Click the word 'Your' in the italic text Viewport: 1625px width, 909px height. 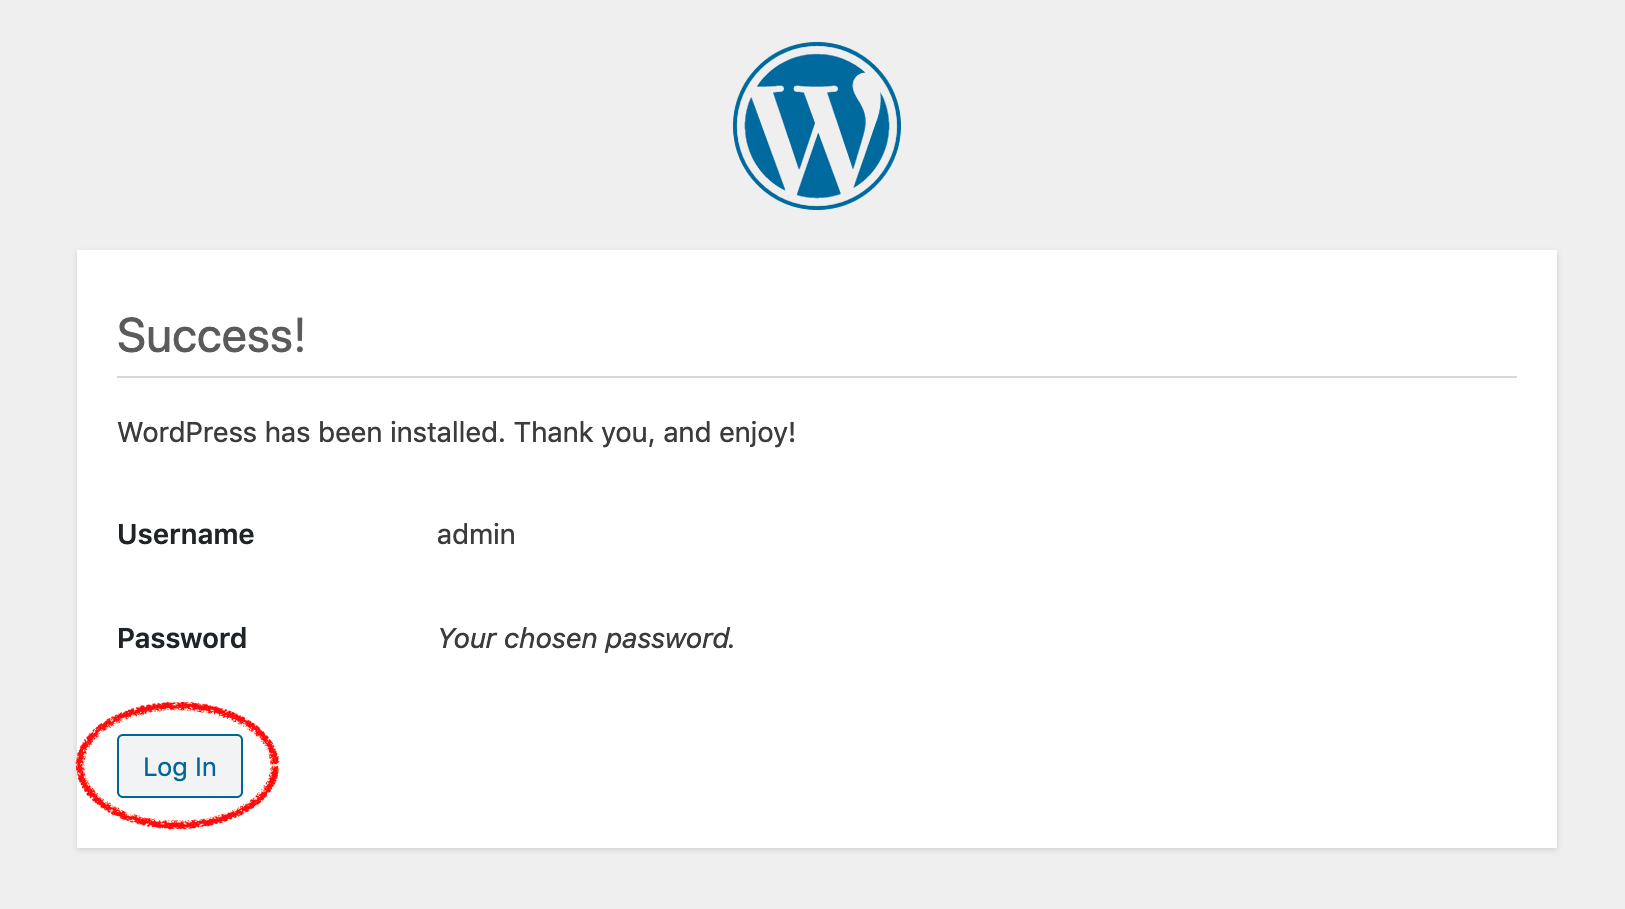(467, 639)
